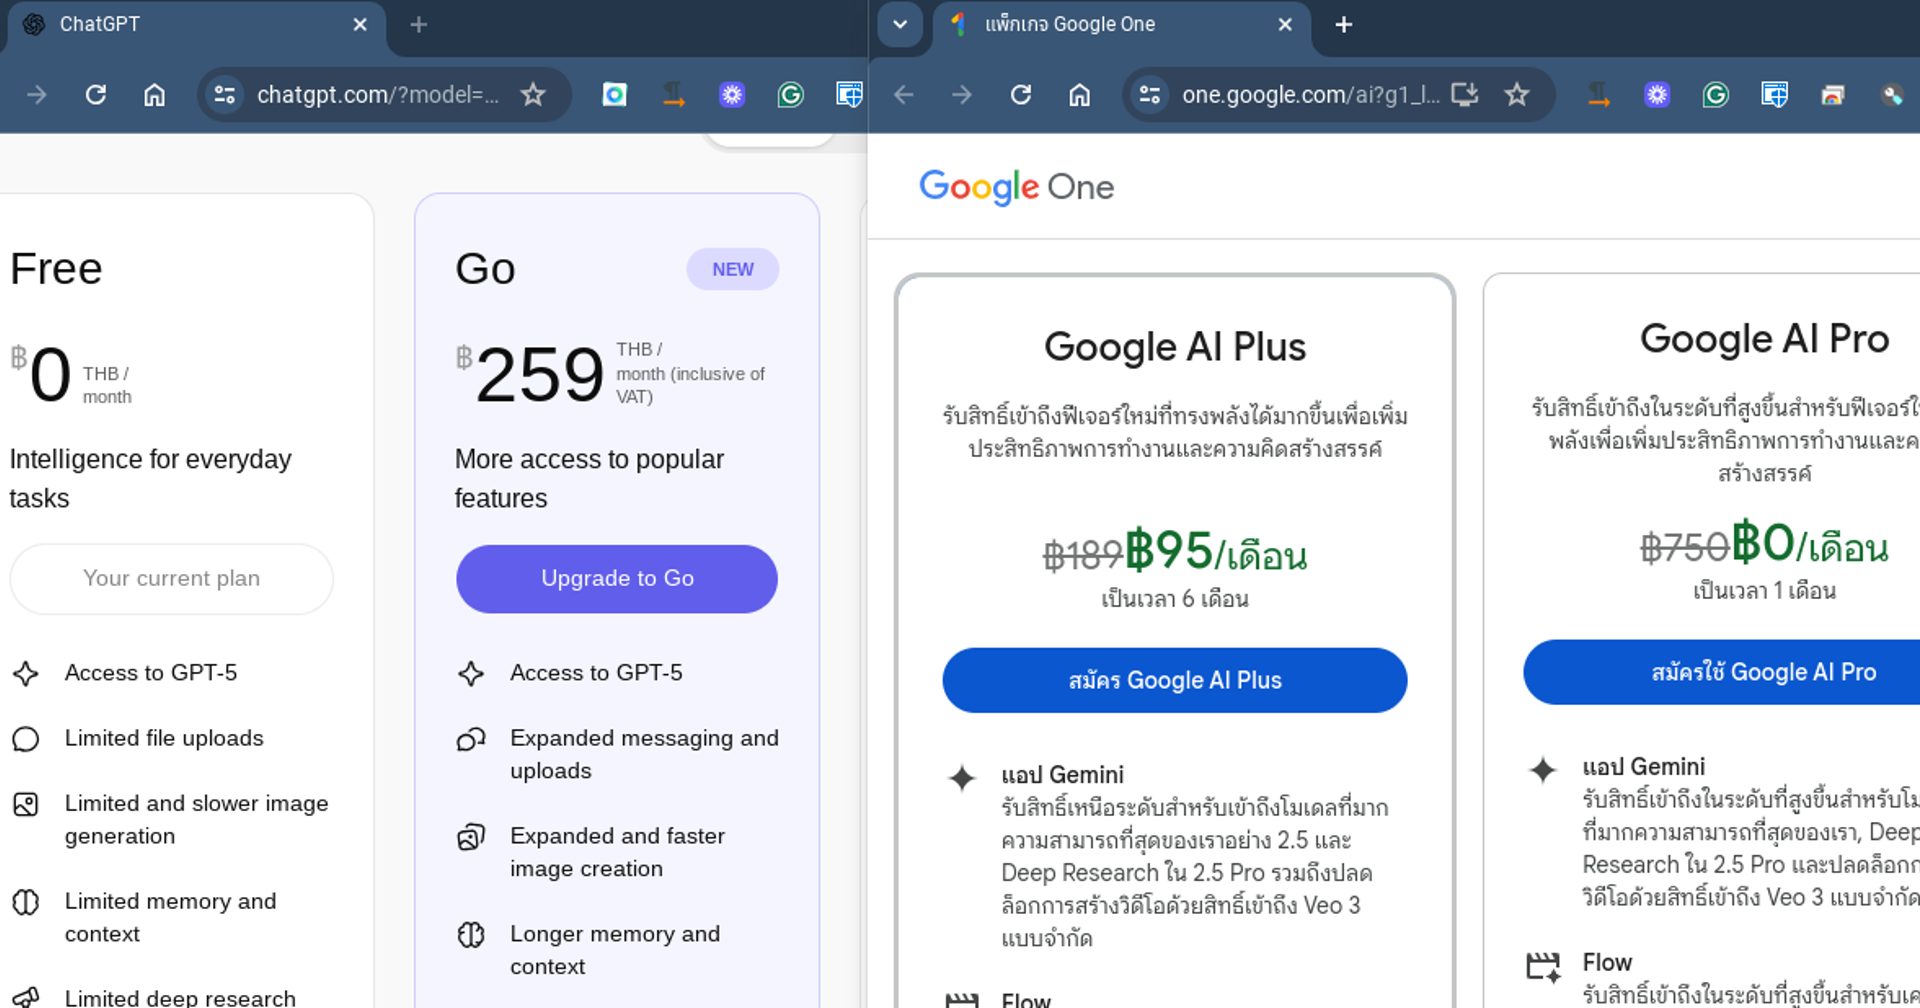The image size is (1920, 1008).
Task: Expand the tab search dropdown chevron
Action: click(899, 24)
